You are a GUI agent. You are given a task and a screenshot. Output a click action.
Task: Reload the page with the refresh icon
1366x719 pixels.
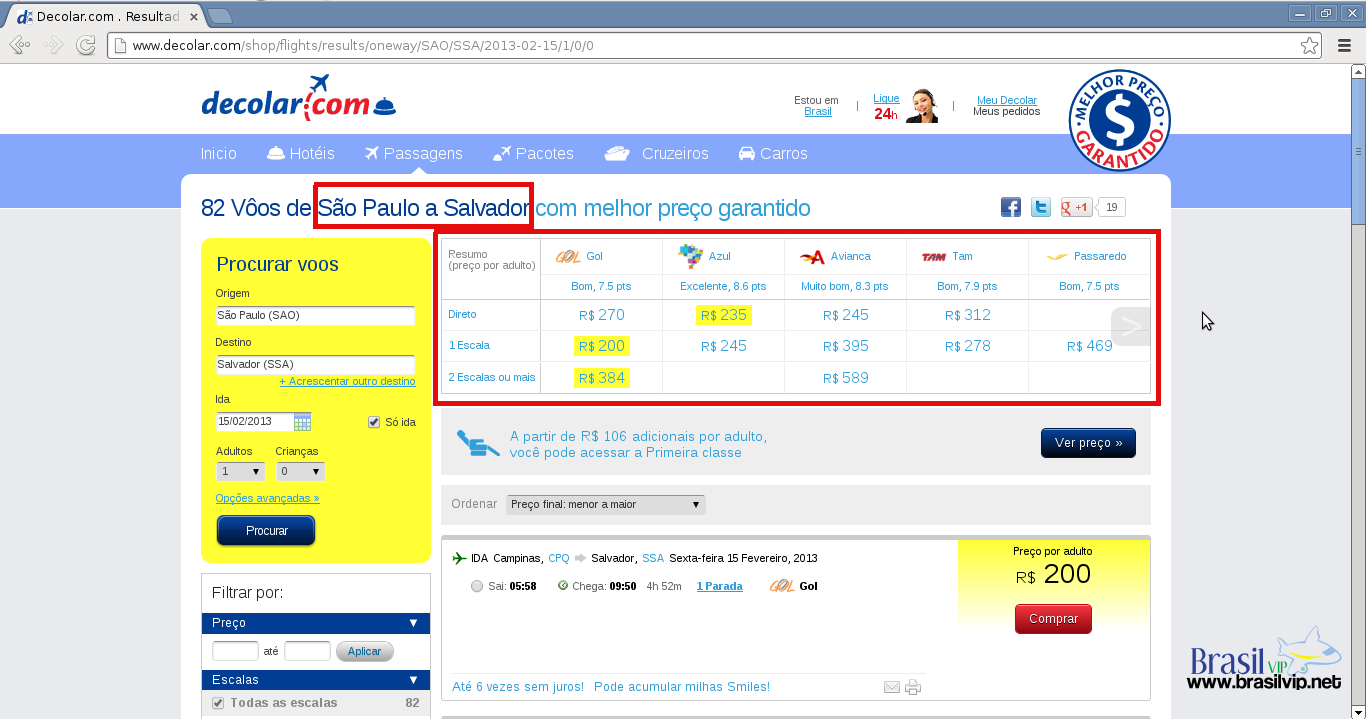(x=86, y=45)
